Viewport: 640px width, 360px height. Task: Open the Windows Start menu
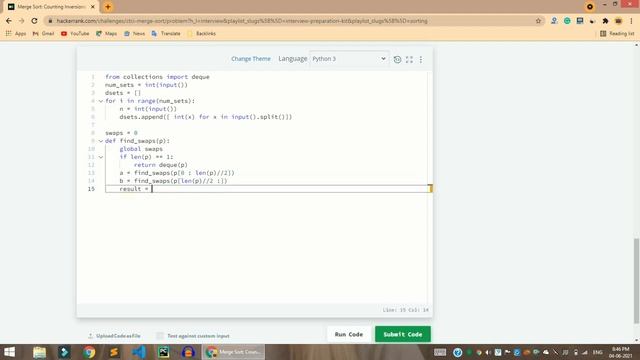point(9,352)
